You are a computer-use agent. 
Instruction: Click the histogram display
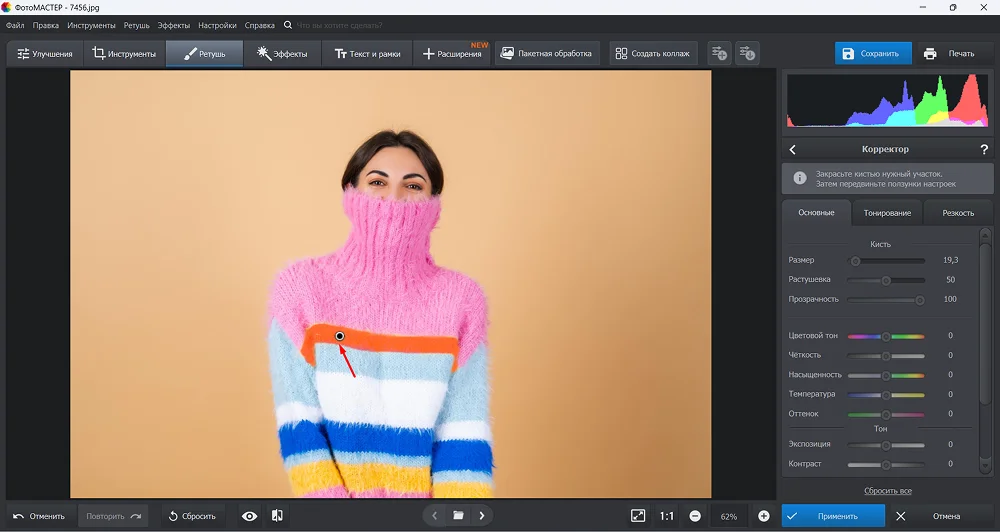[887, 100]
